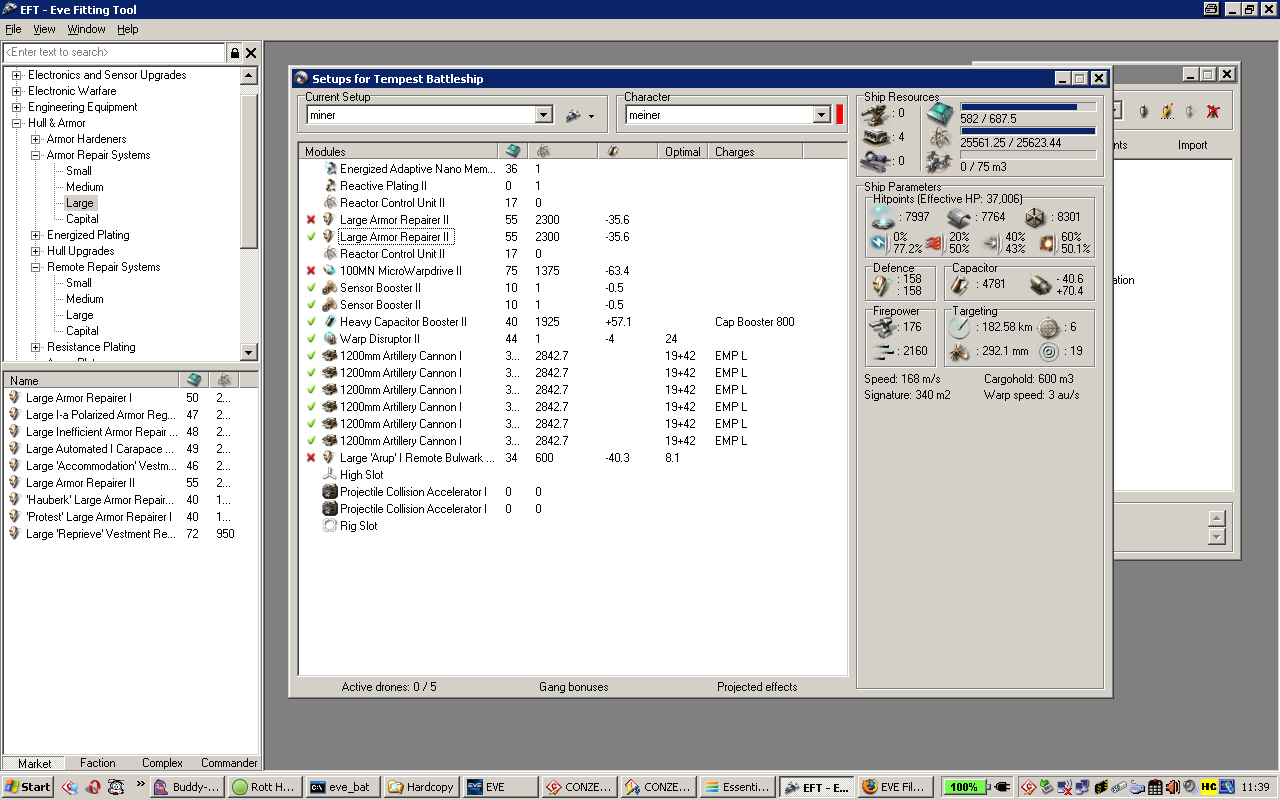This screenshot has width=1280, height=800.
Task: Toggle Heavy Capacitor Booster II status check
Action: tap(311, 322)
